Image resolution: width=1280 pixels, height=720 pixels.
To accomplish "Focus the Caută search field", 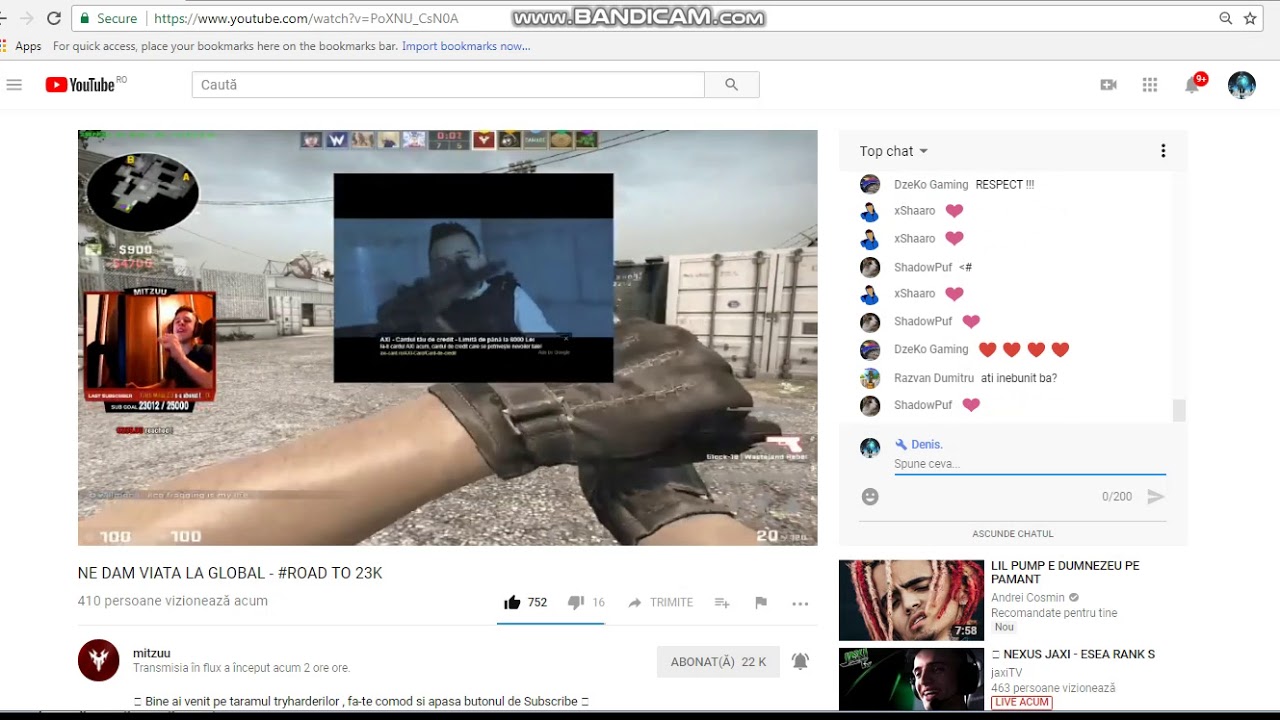I will coord(448,85).
